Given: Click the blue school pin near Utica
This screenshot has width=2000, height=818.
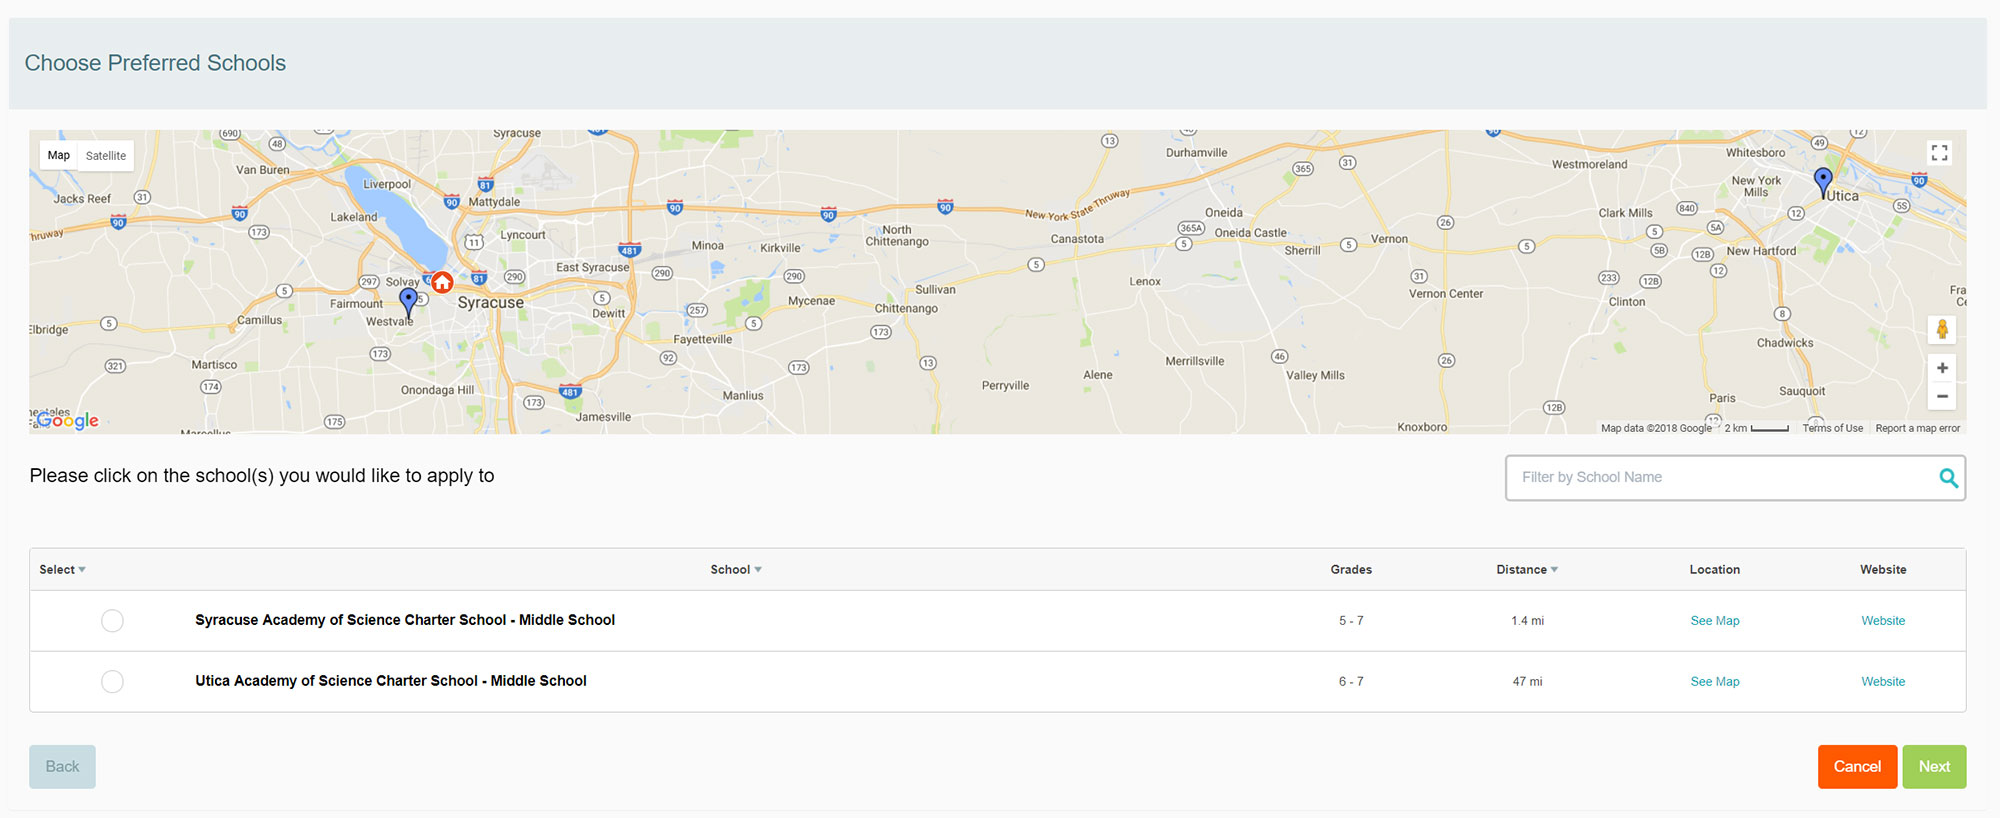Looking at the screenshot, I should pos(1823,180).
